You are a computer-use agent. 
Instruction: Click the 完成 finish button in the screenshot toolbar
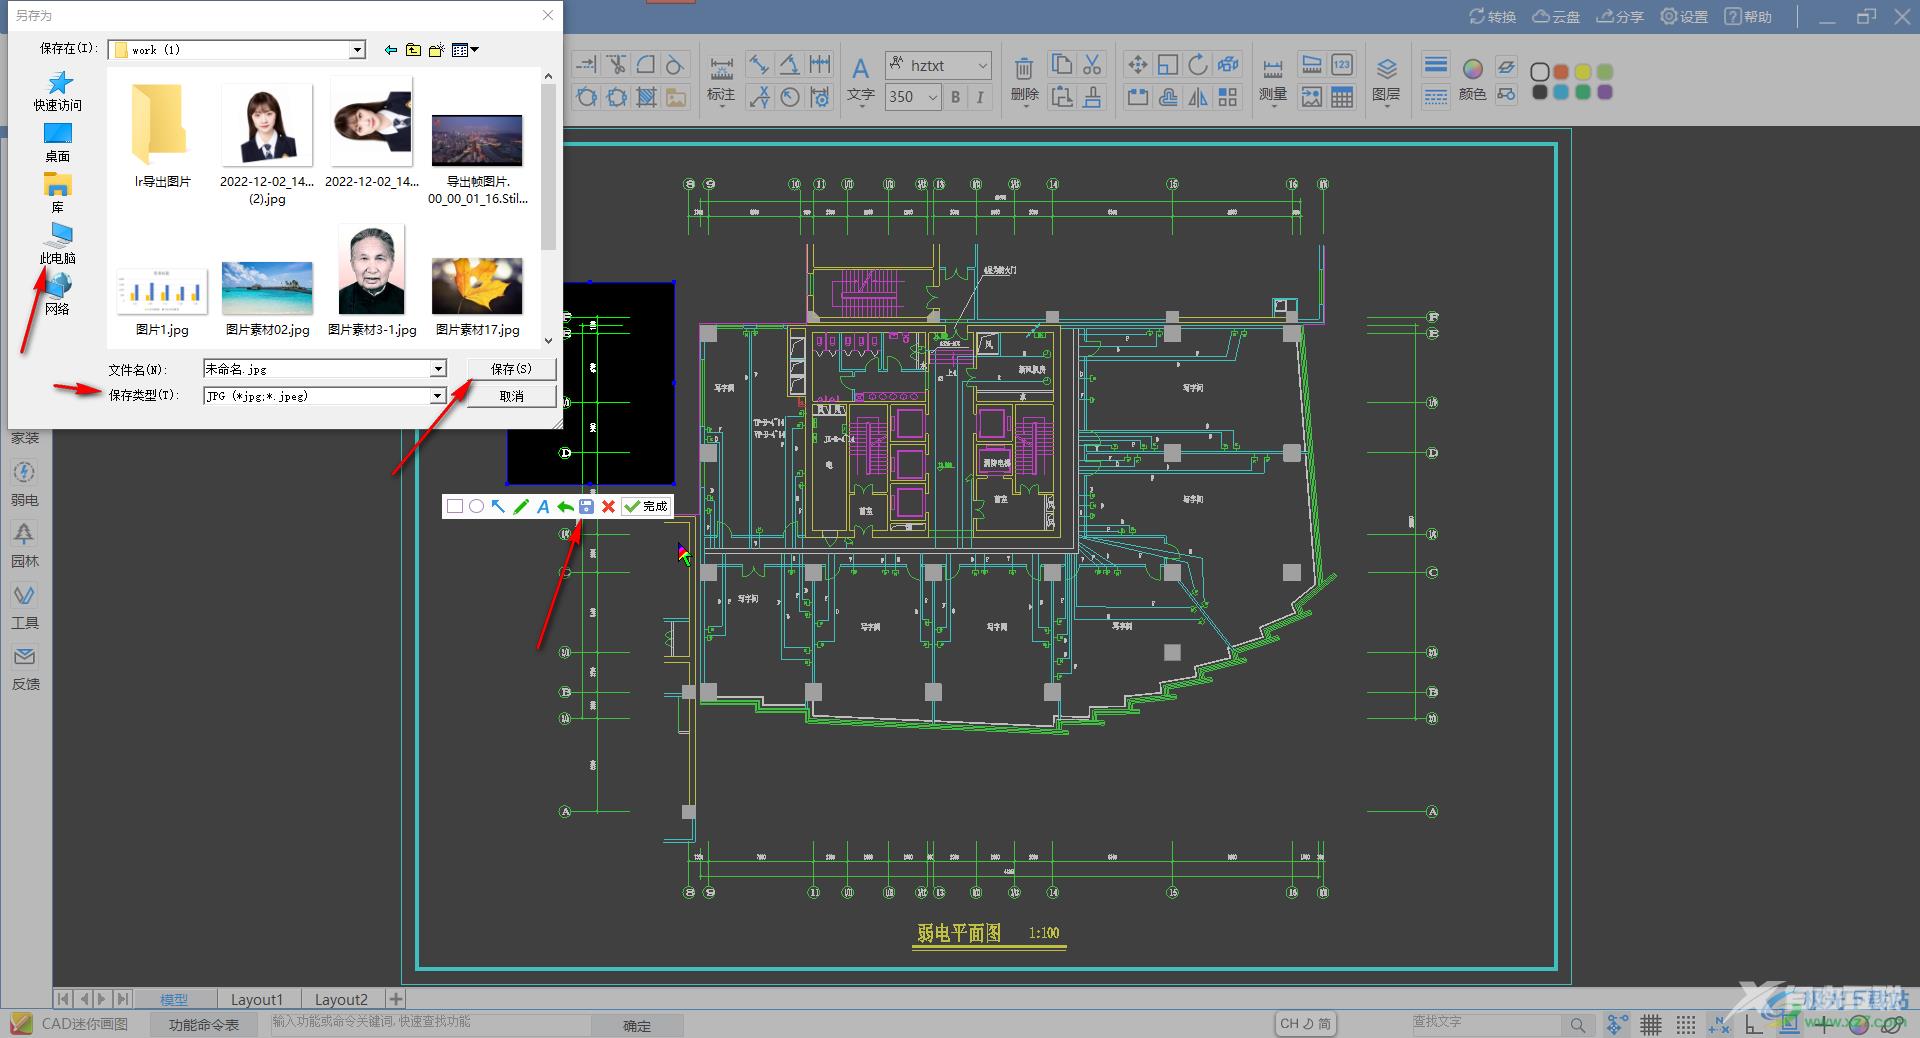pyautogui.click(x=646, y=507)
